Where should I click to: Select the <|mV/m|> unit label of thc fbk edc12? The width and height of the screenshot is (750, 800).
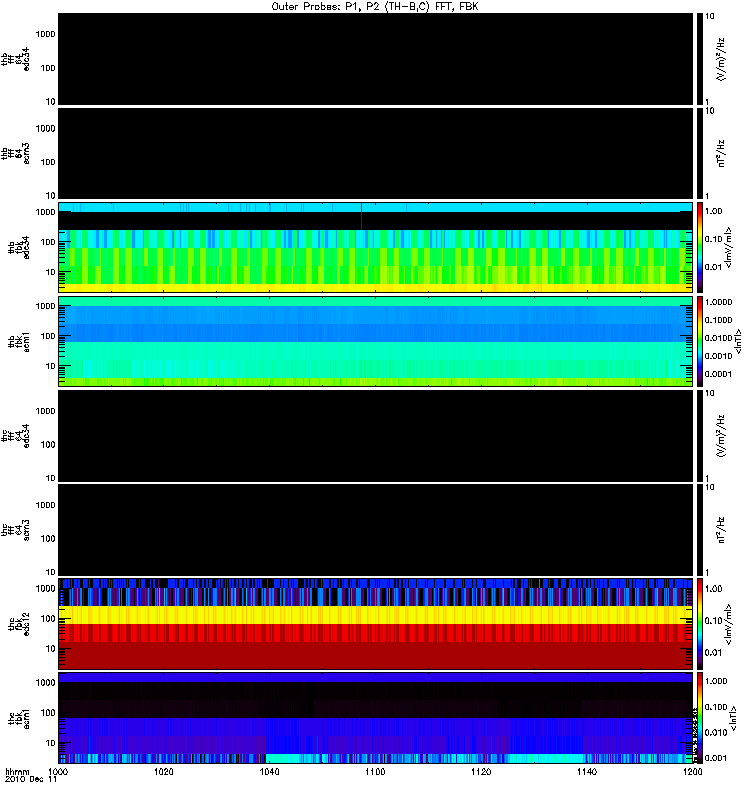(x=729, y=624)
